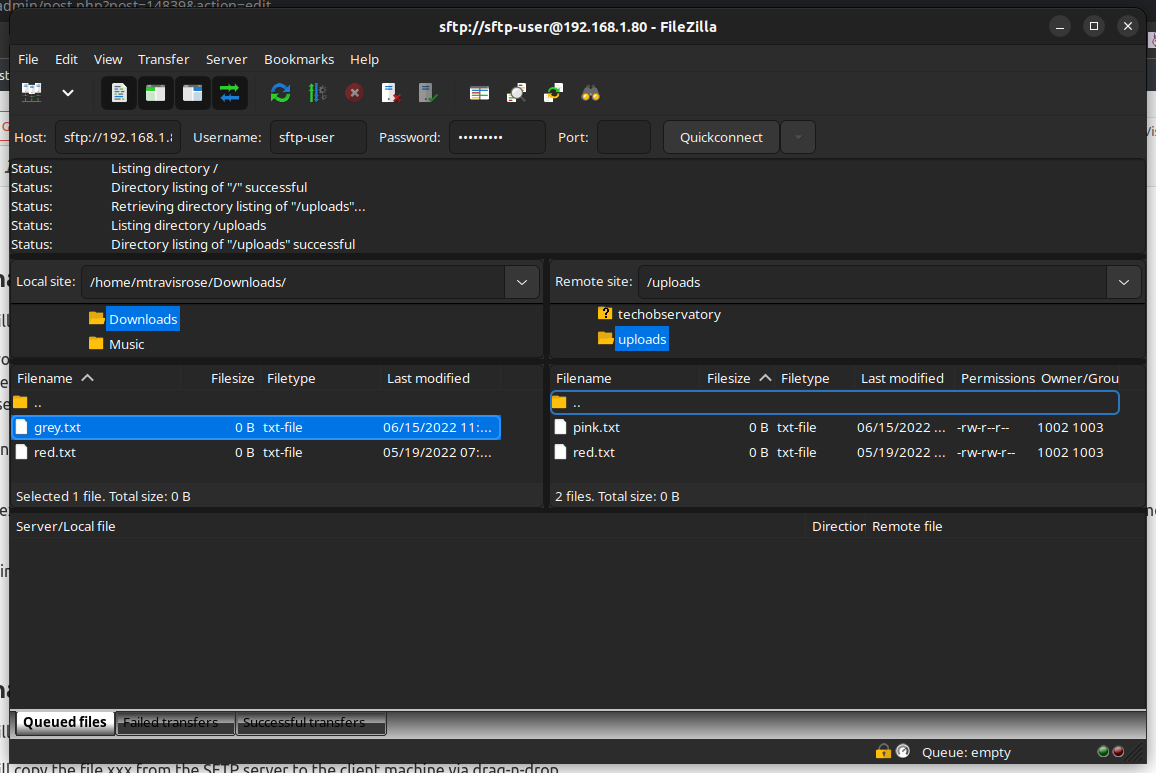Open the local site path dropdown
Viewport: 1156px width, 773px height.
point(521,282)
